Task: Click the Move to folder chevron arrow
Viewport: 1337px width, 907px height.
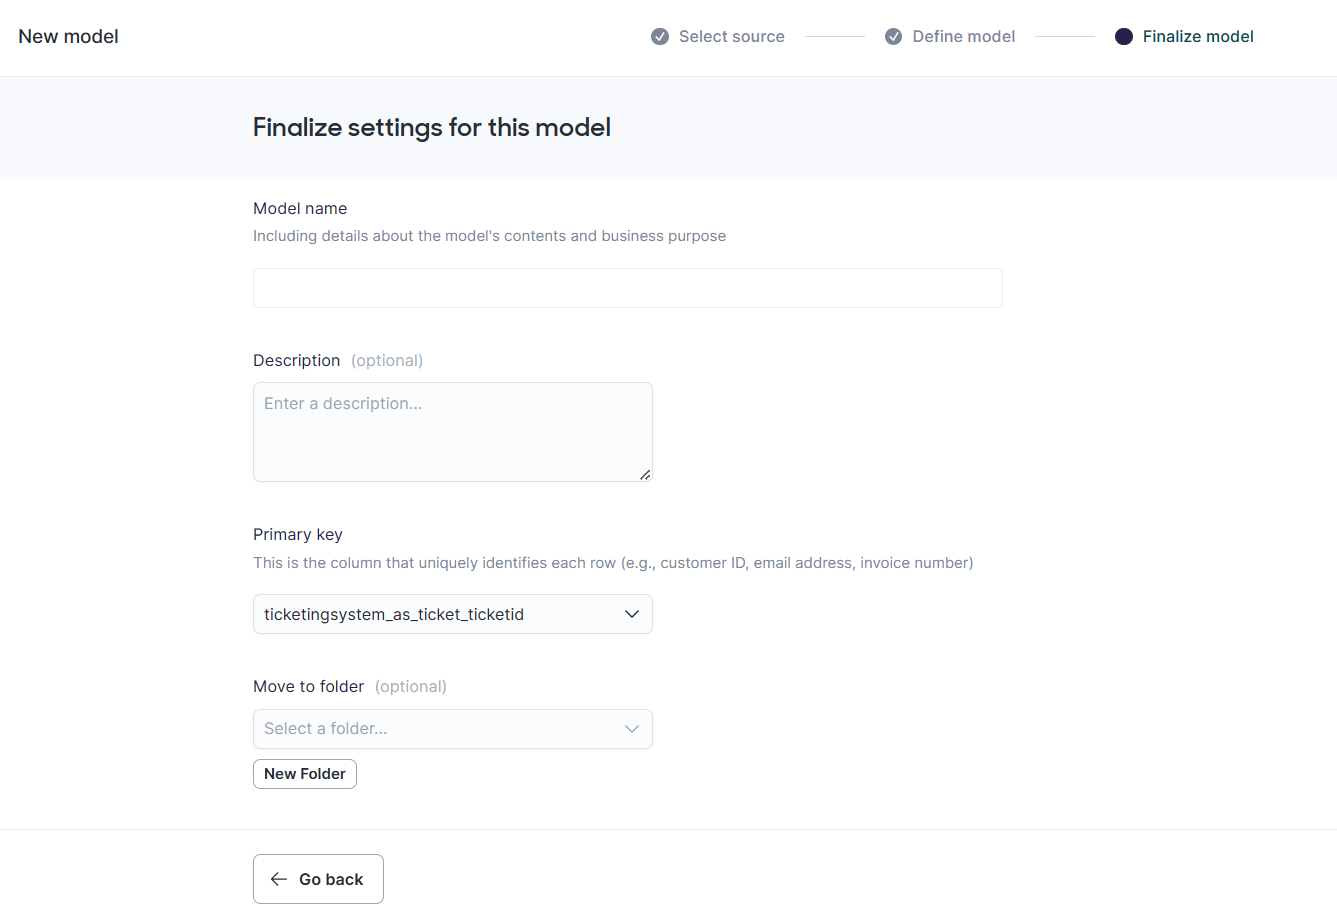Action: click(x=632, y=729)
